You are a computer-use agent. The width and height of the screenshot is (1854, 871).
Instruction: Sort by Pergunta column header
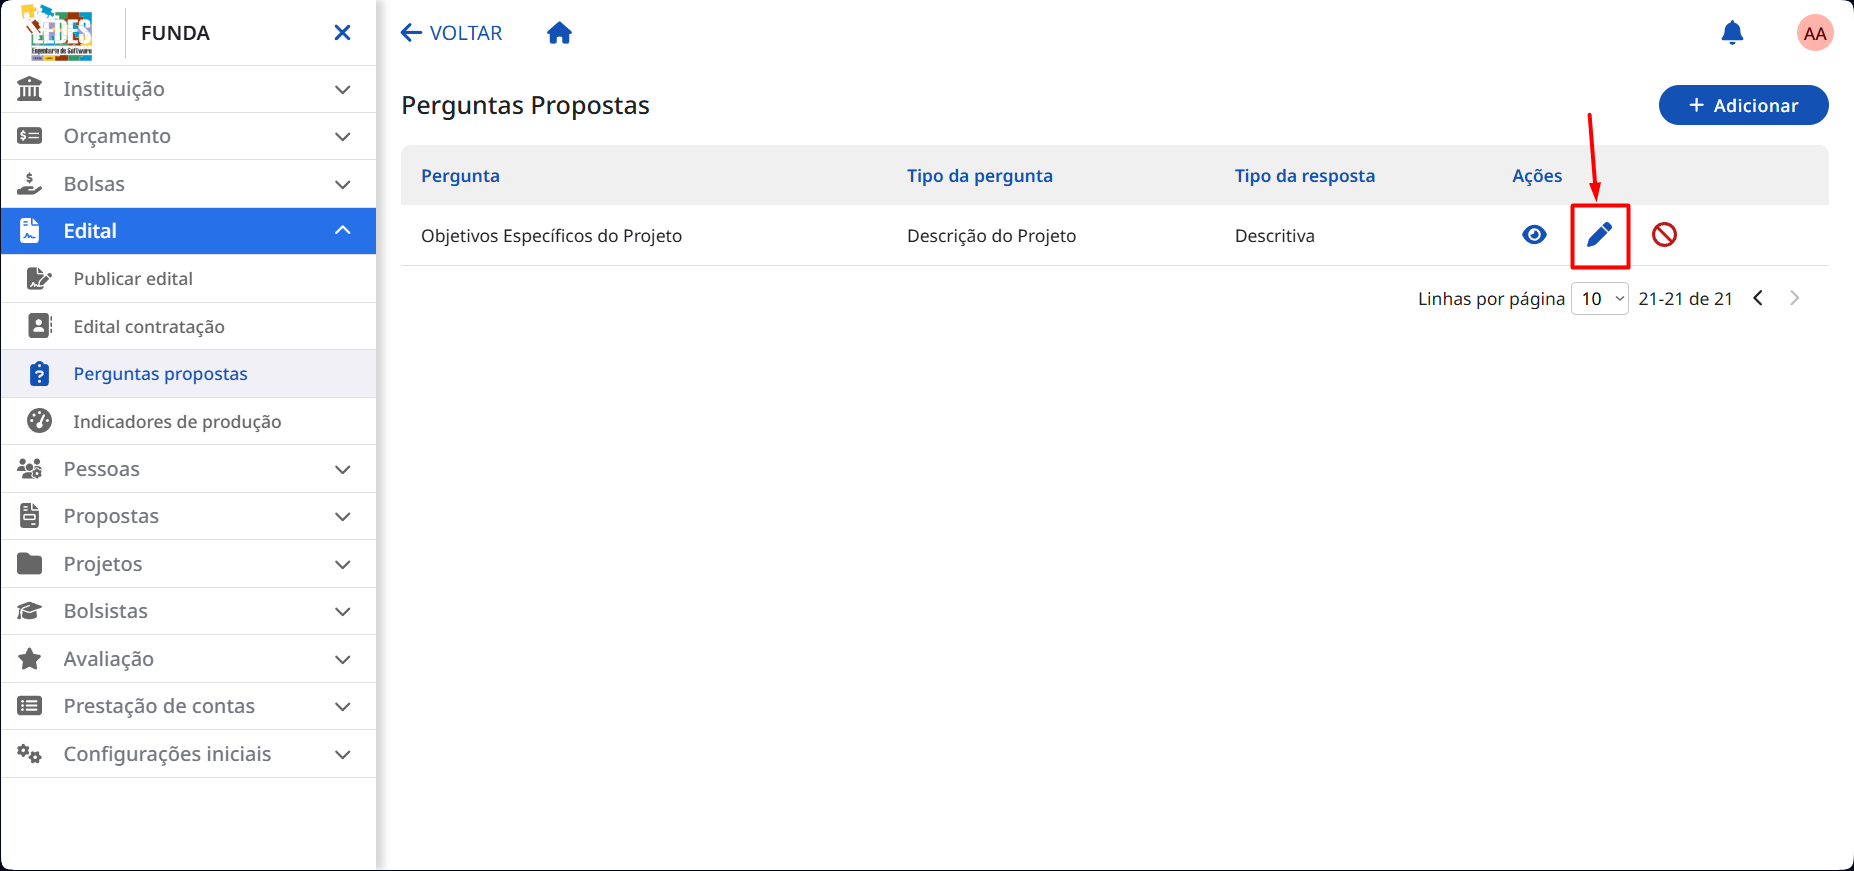tap(460, 176)
